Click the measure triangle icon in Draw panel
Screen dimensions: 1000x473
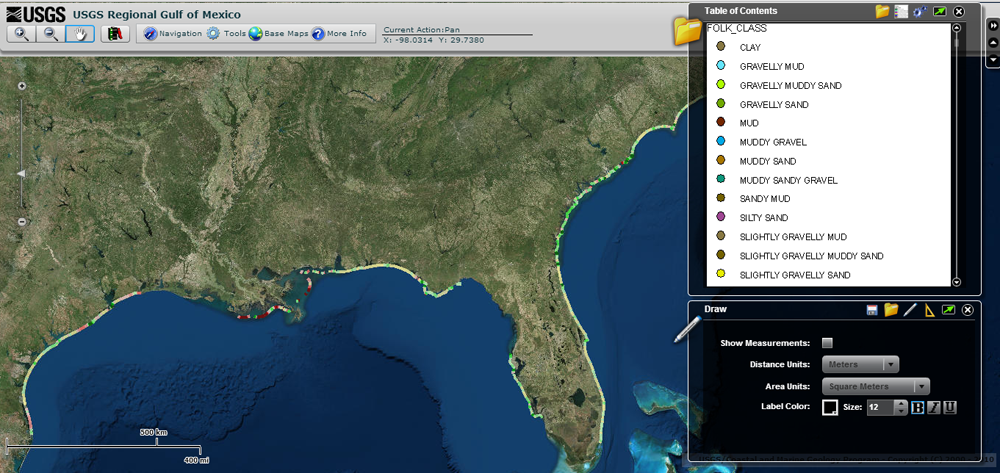point(929,310)
